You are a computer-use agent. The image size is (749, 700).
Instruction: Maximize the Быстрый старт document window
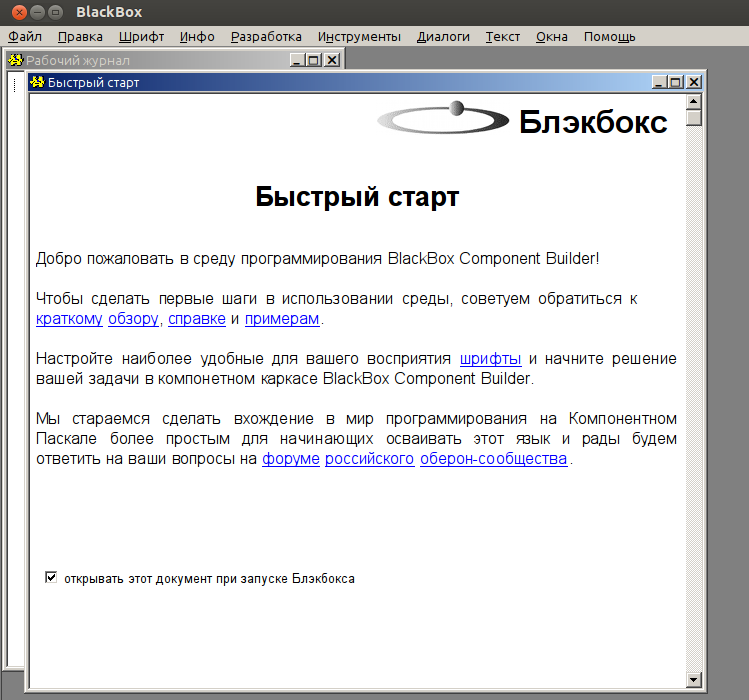[x=676, y=83]
